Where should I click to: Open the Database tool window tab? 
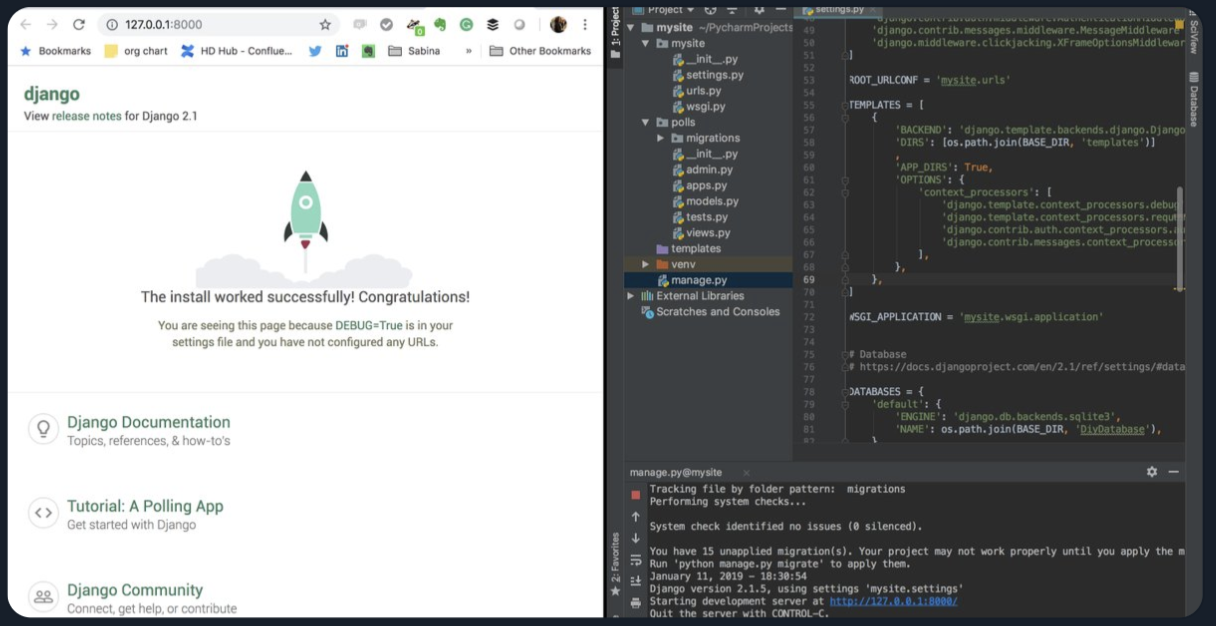pyautogui.click(x=1194, y=99)
